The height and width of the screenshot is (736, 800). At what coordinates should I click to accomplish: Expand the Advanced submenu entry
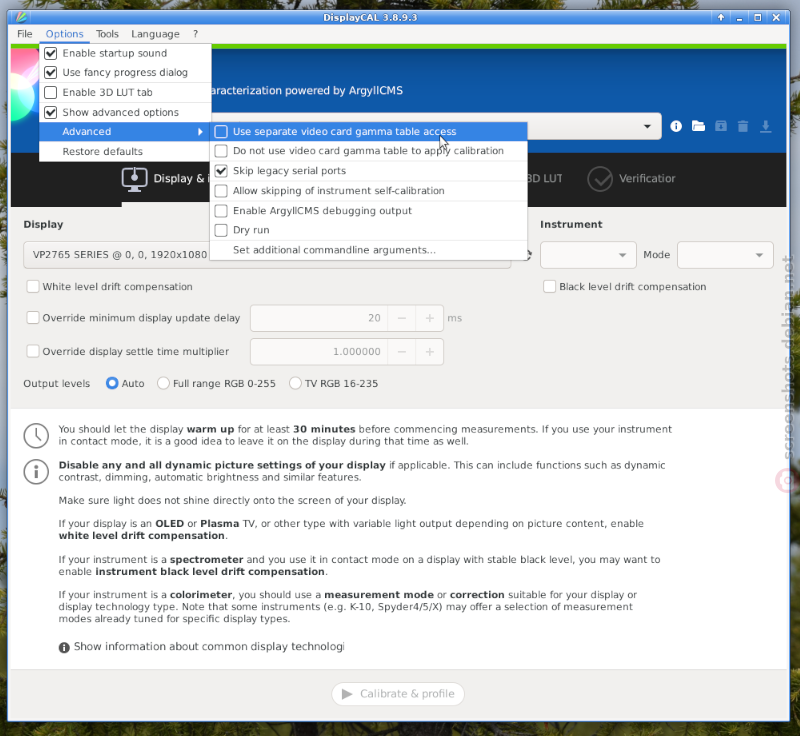125,132
